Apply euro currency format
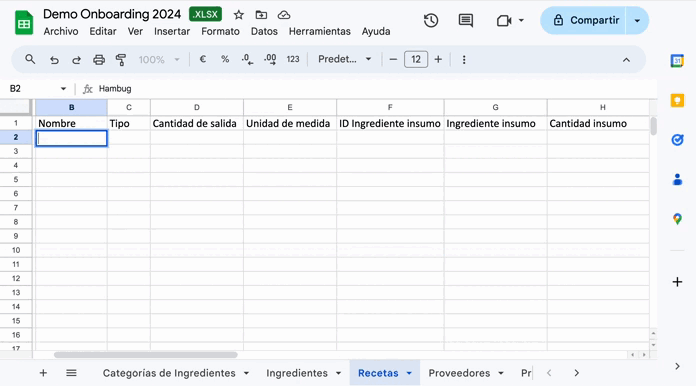696x386 pixels. point(203,59)
